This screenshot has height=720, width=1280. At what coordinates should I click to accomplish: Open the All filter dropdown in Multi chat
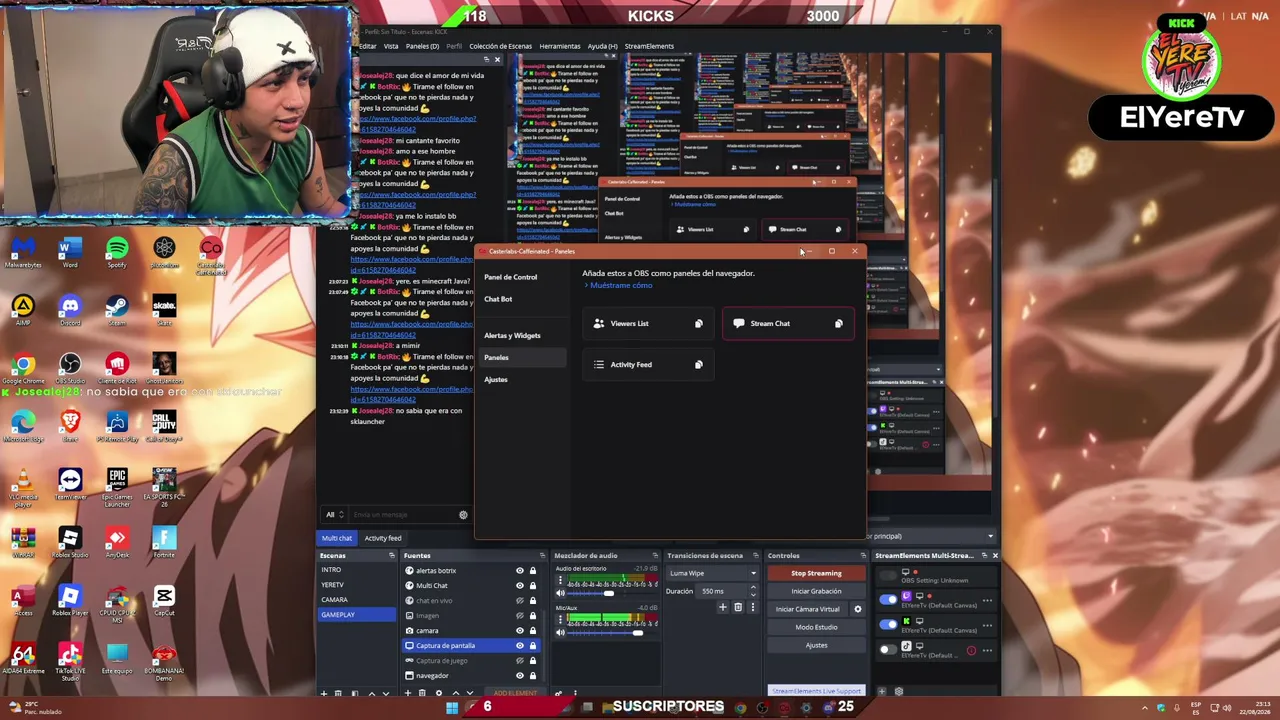pyautogui.click(x=334, y=515)
